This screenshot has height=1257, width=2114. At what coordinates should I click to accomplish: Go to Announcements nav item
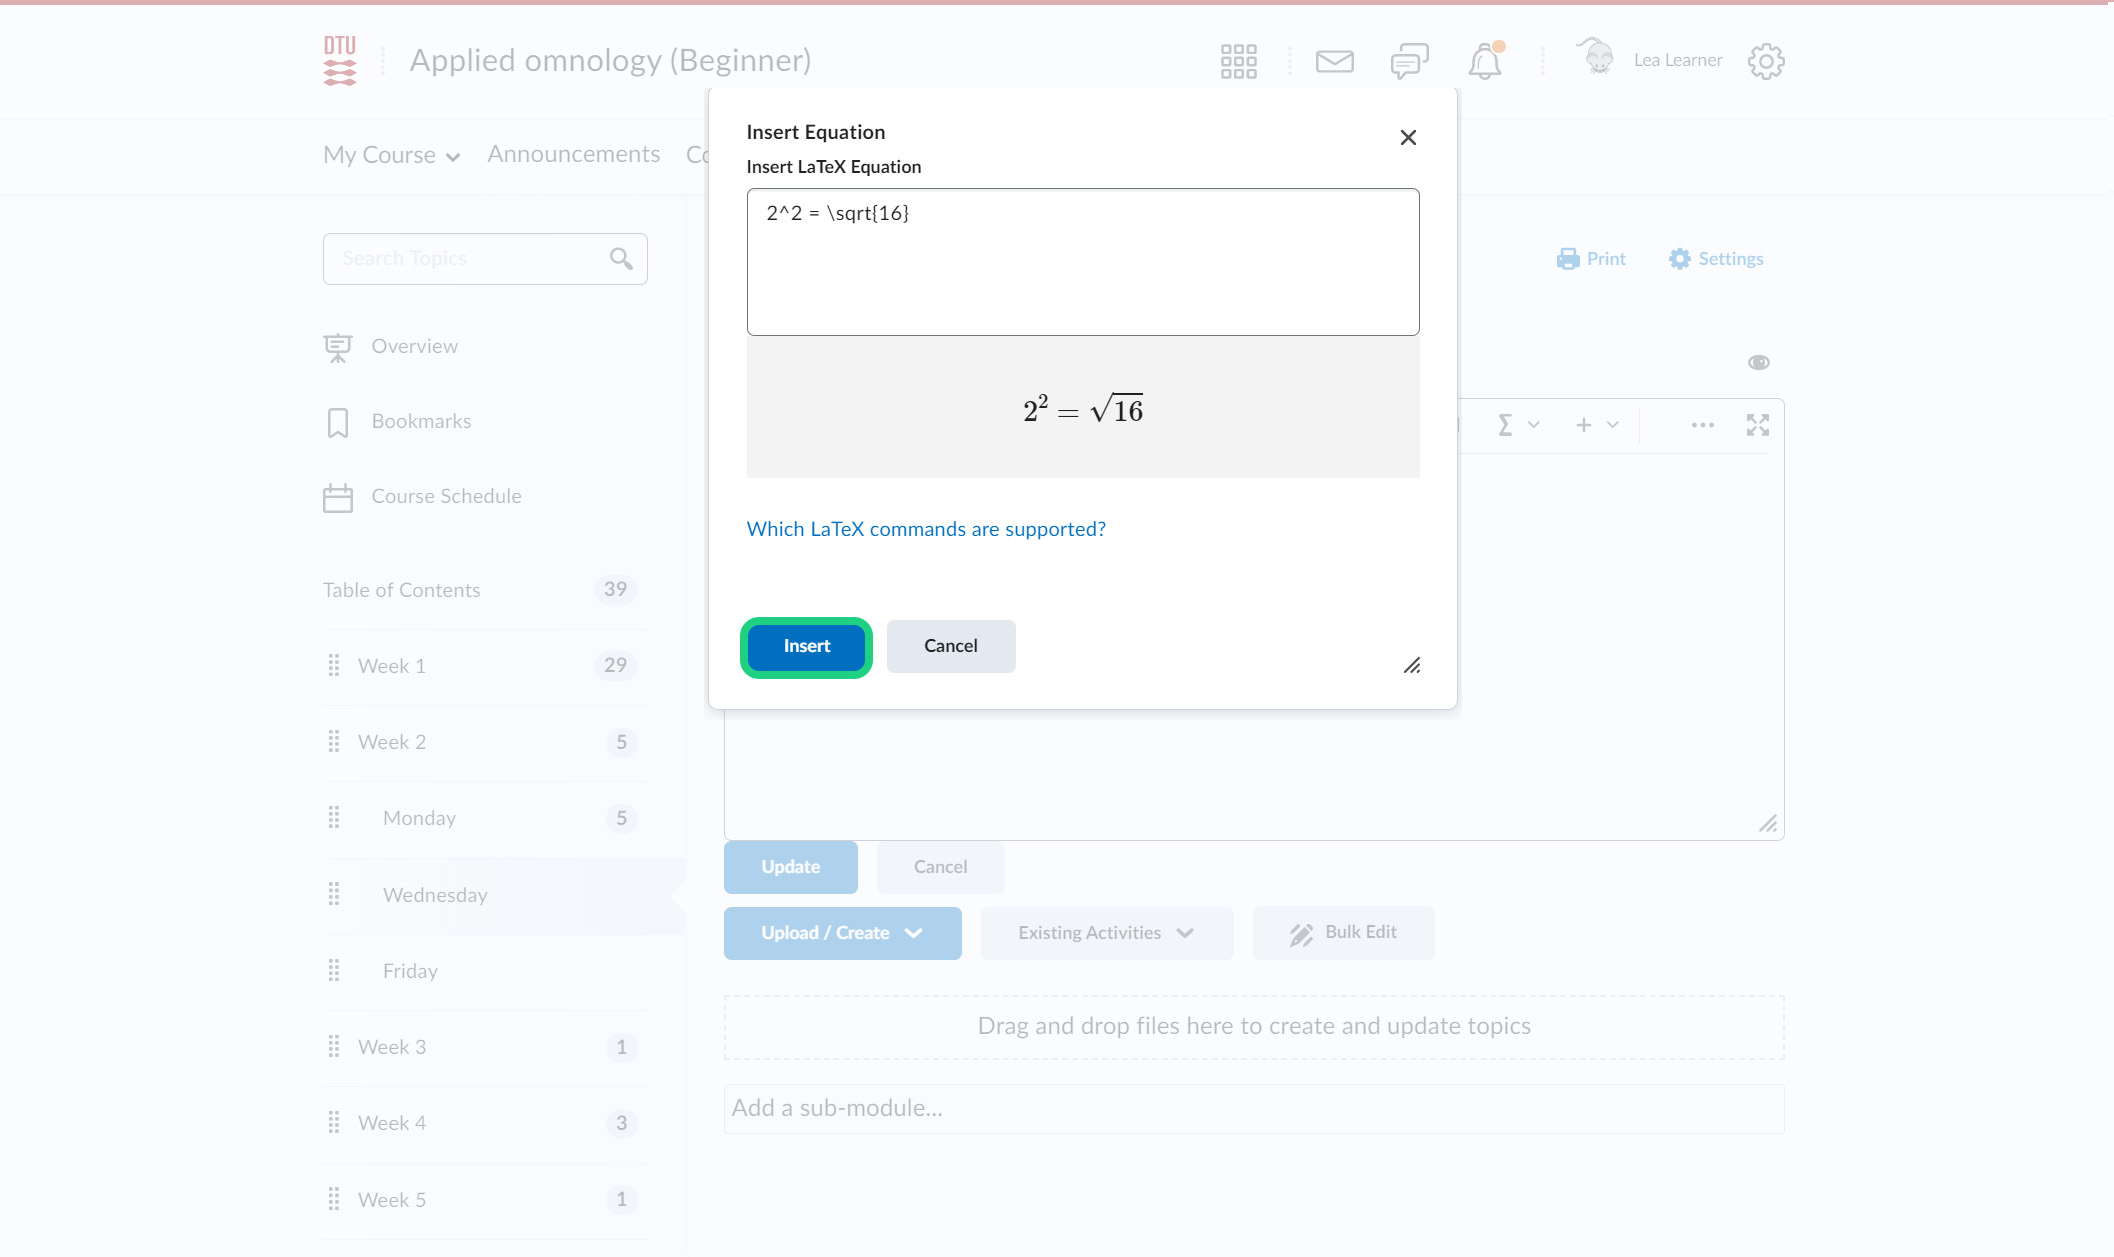[573, 154]
